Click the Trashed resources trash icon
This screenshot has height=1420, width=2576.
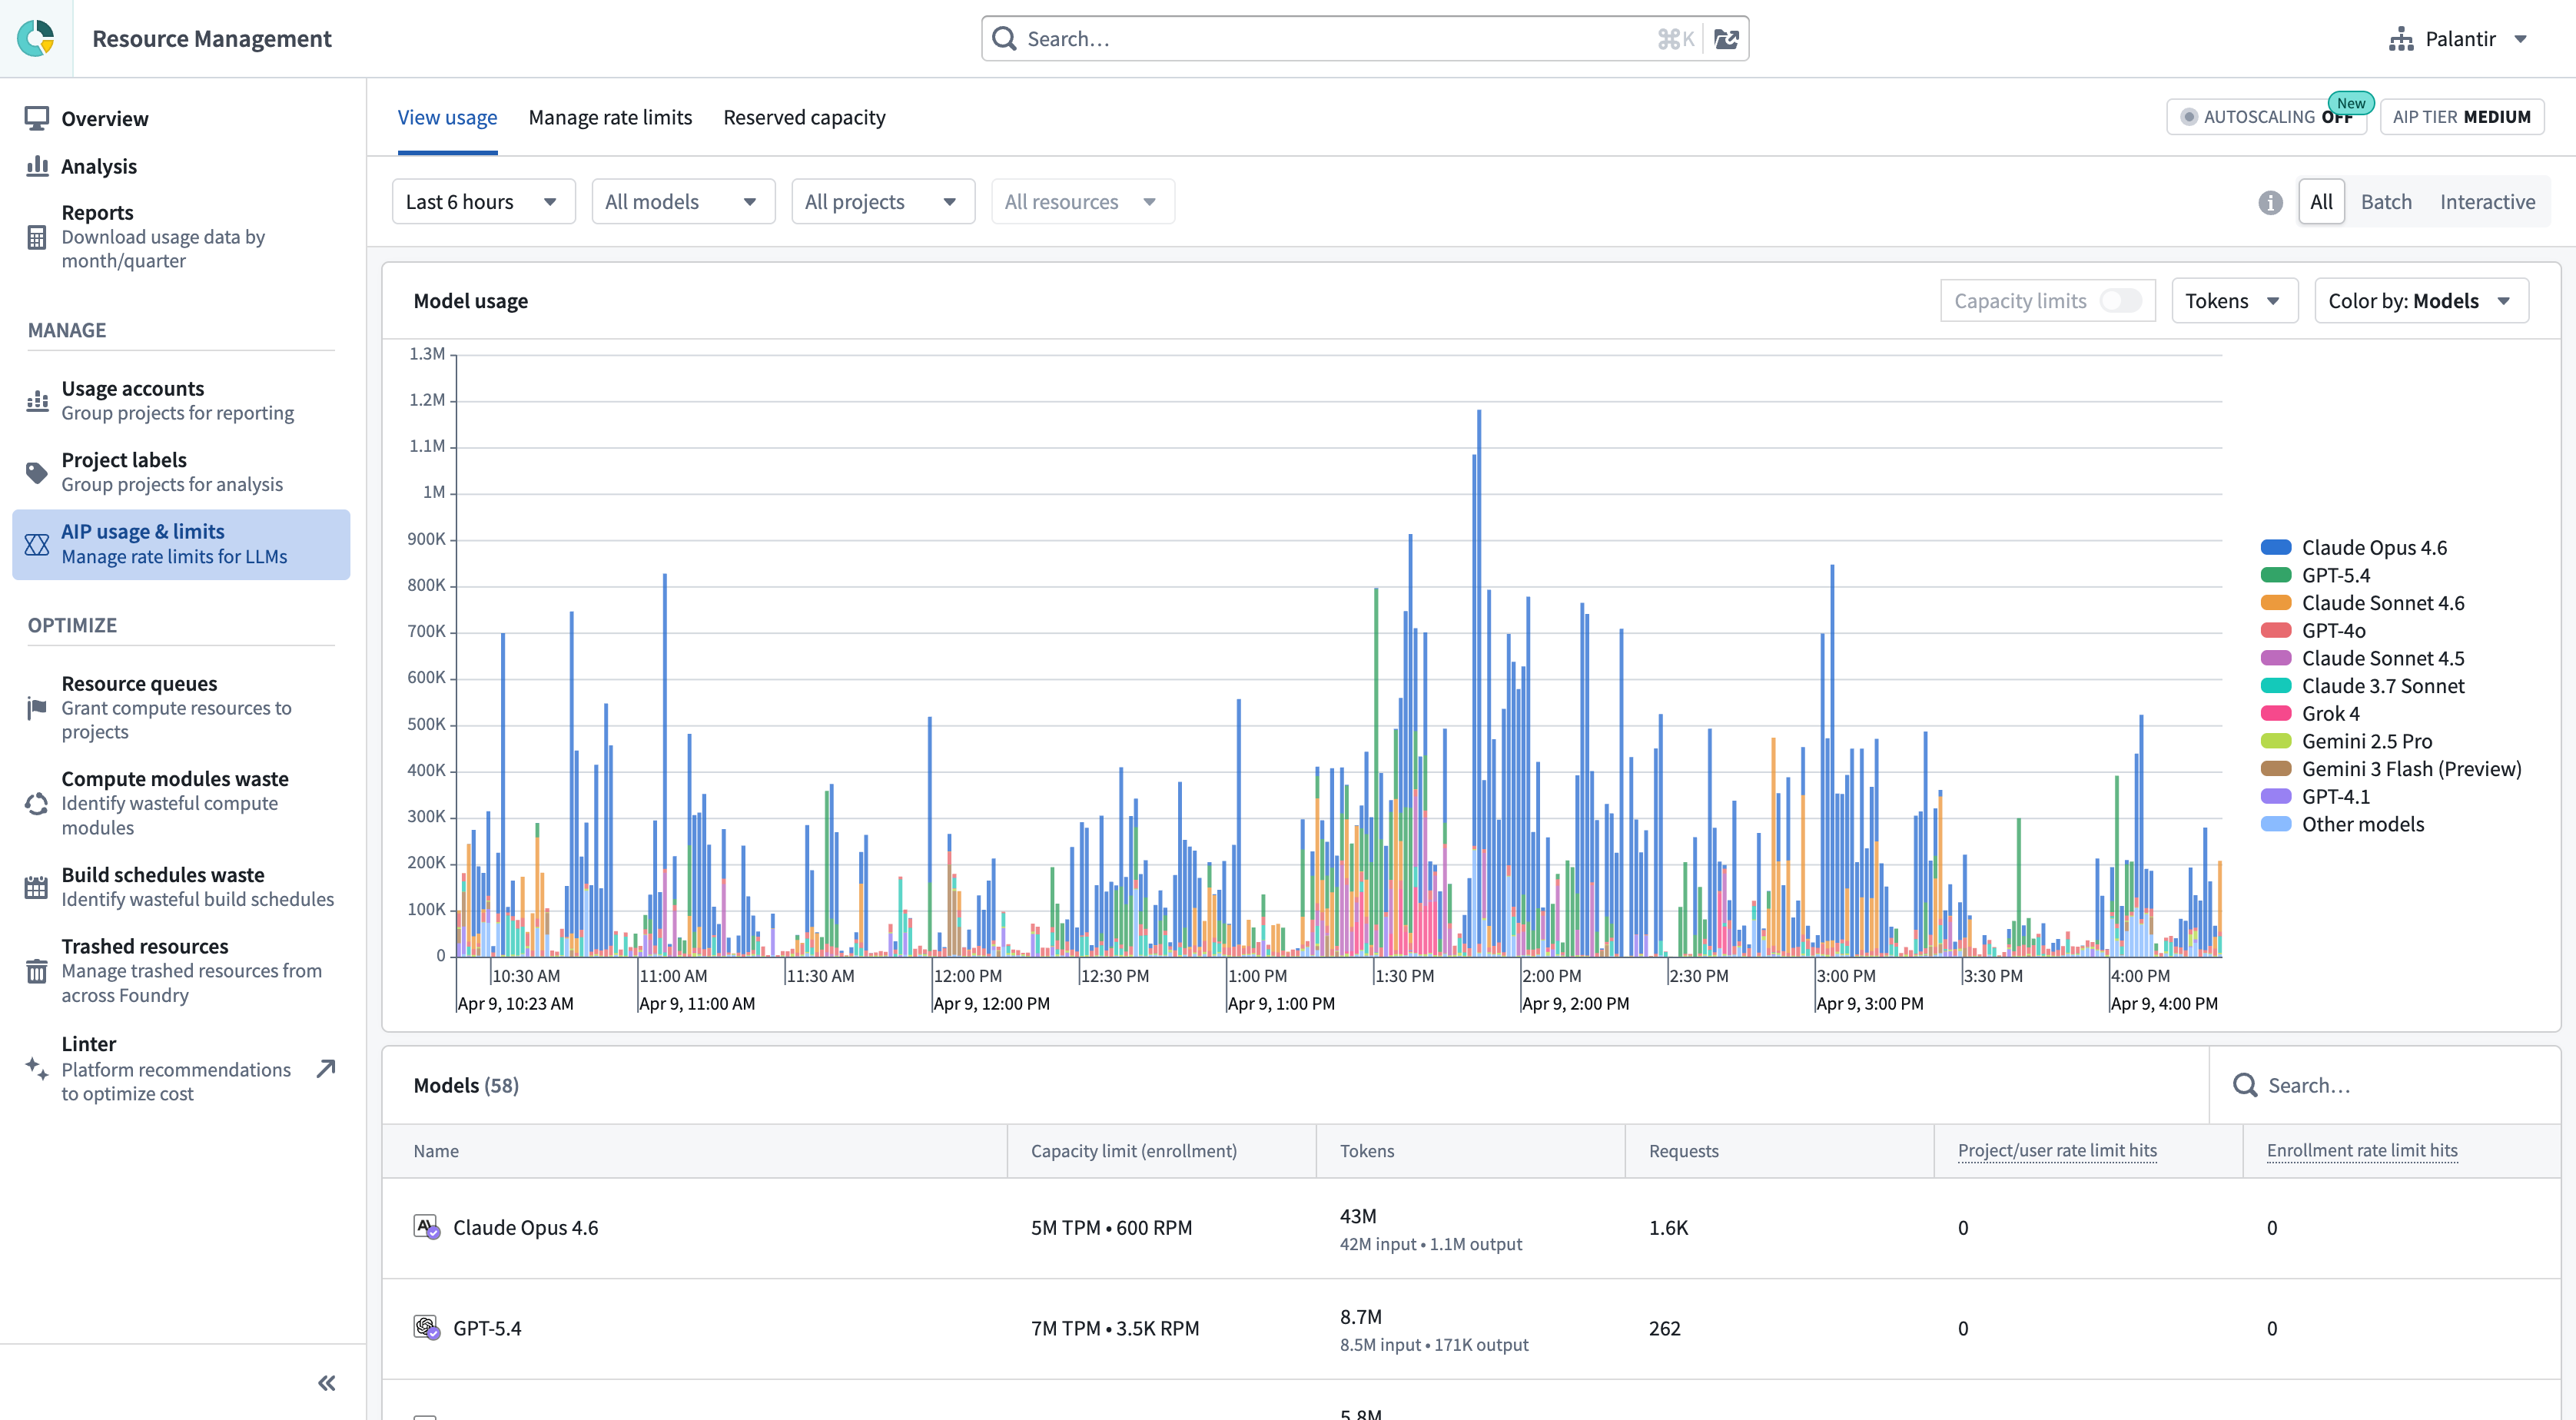click(37, 970)
